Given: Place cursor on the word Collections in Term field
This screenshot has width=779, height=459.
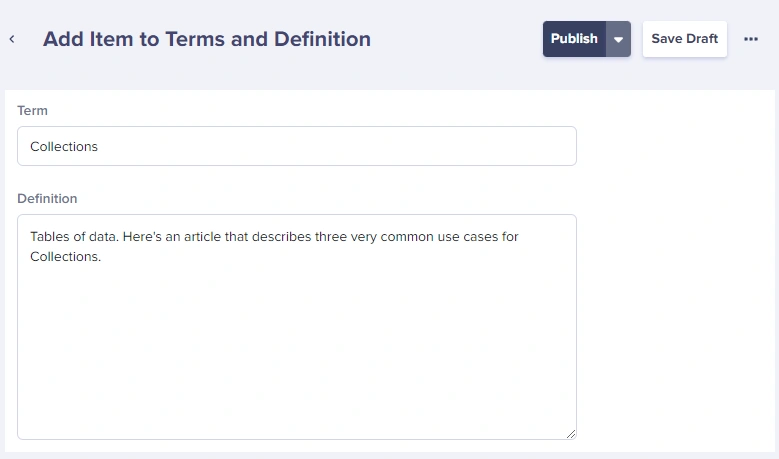Looking at the screenshot, I should [64, 147].
